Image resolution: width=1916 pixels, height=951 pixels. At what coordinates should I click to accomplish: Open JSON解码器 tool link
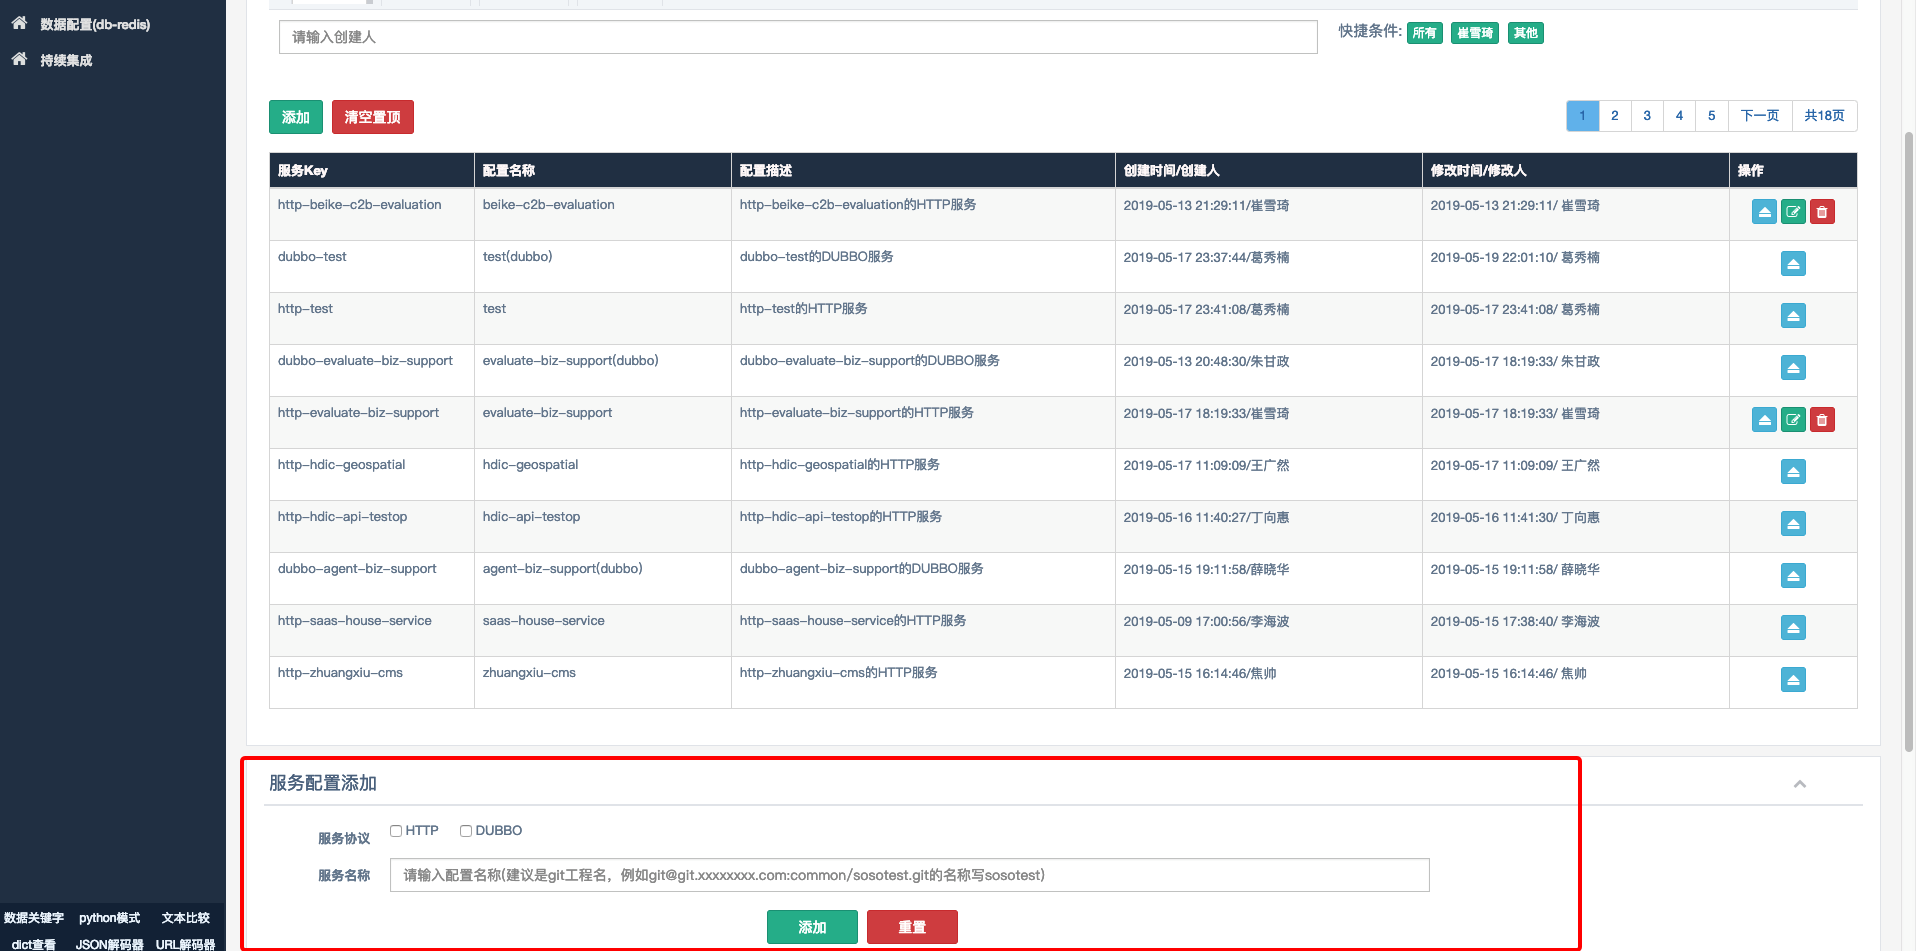click(110, 944)
